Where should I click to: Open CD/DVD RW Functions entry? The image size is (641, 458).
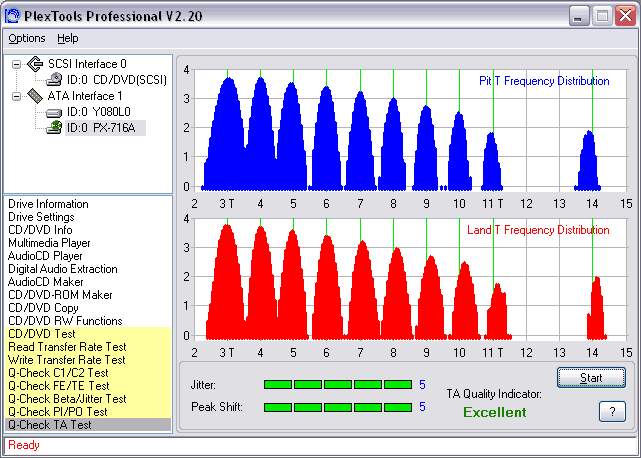point(65,321)
